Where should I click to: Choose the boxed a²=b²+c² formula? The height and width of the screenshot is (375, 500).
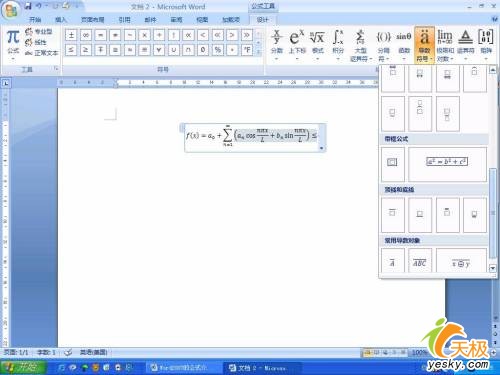tap(447, 164)
